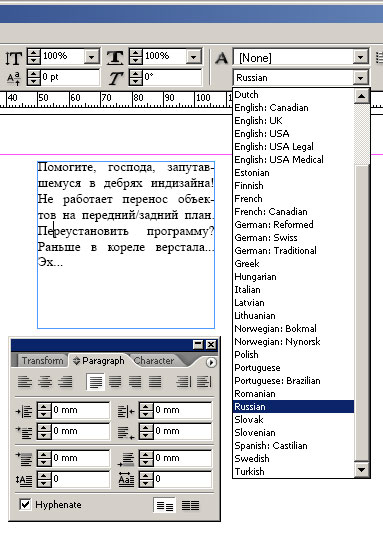Select Italian language
The height and width of the screenshot is (534, 383).
[293, 289]
